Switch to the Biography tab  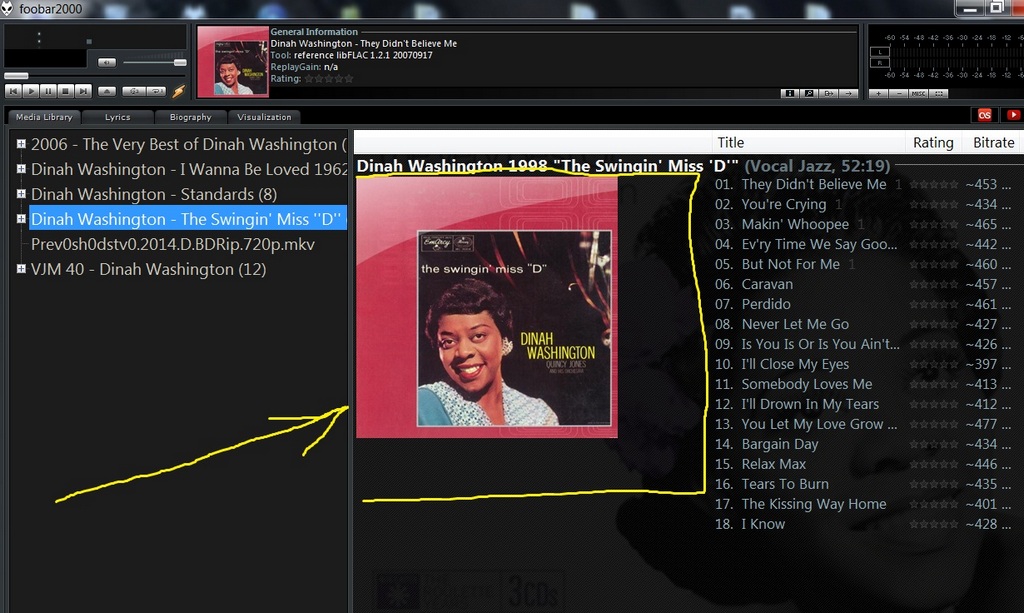pos(190,117)
